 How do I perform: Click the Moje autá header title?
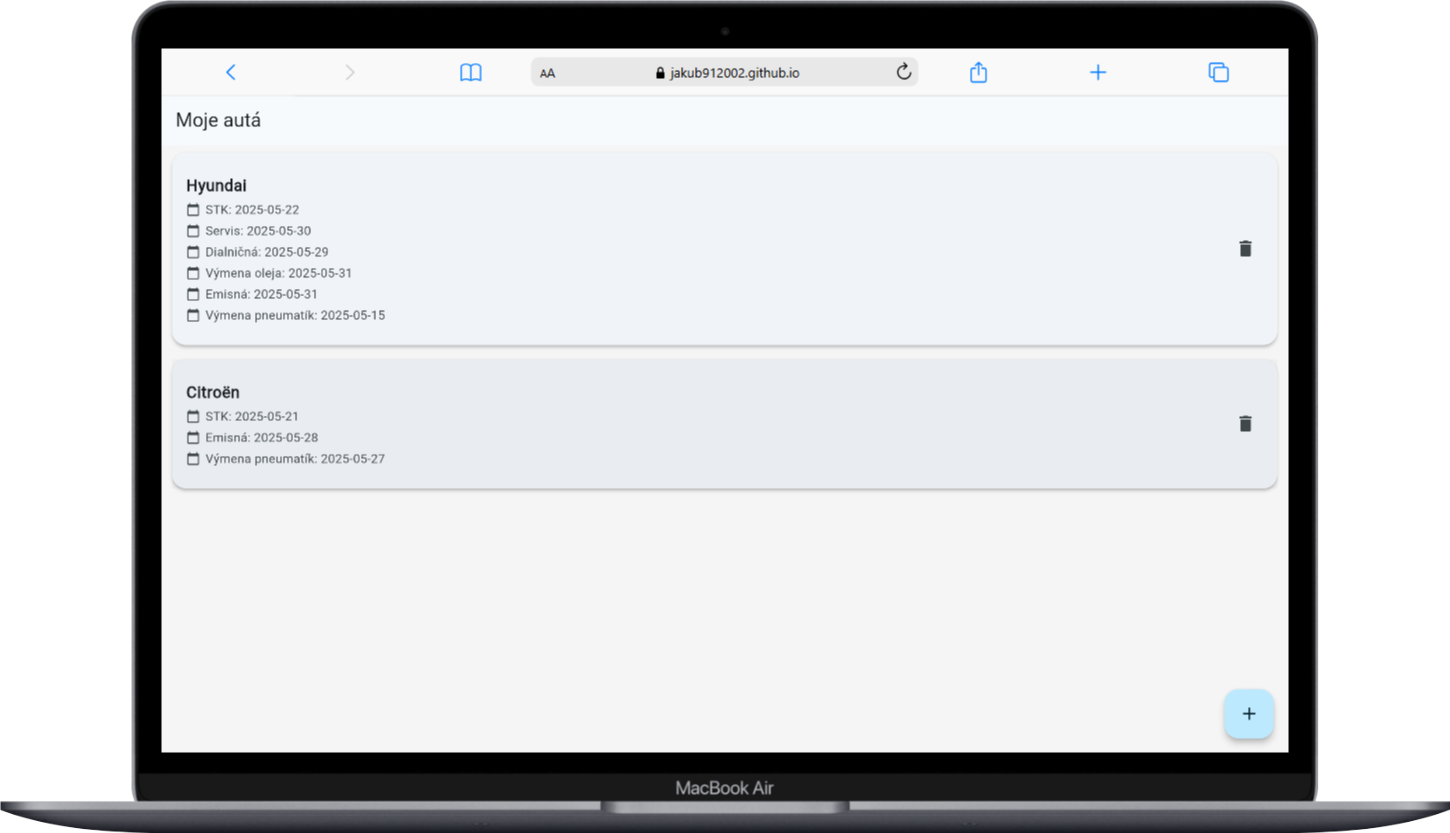219,121
